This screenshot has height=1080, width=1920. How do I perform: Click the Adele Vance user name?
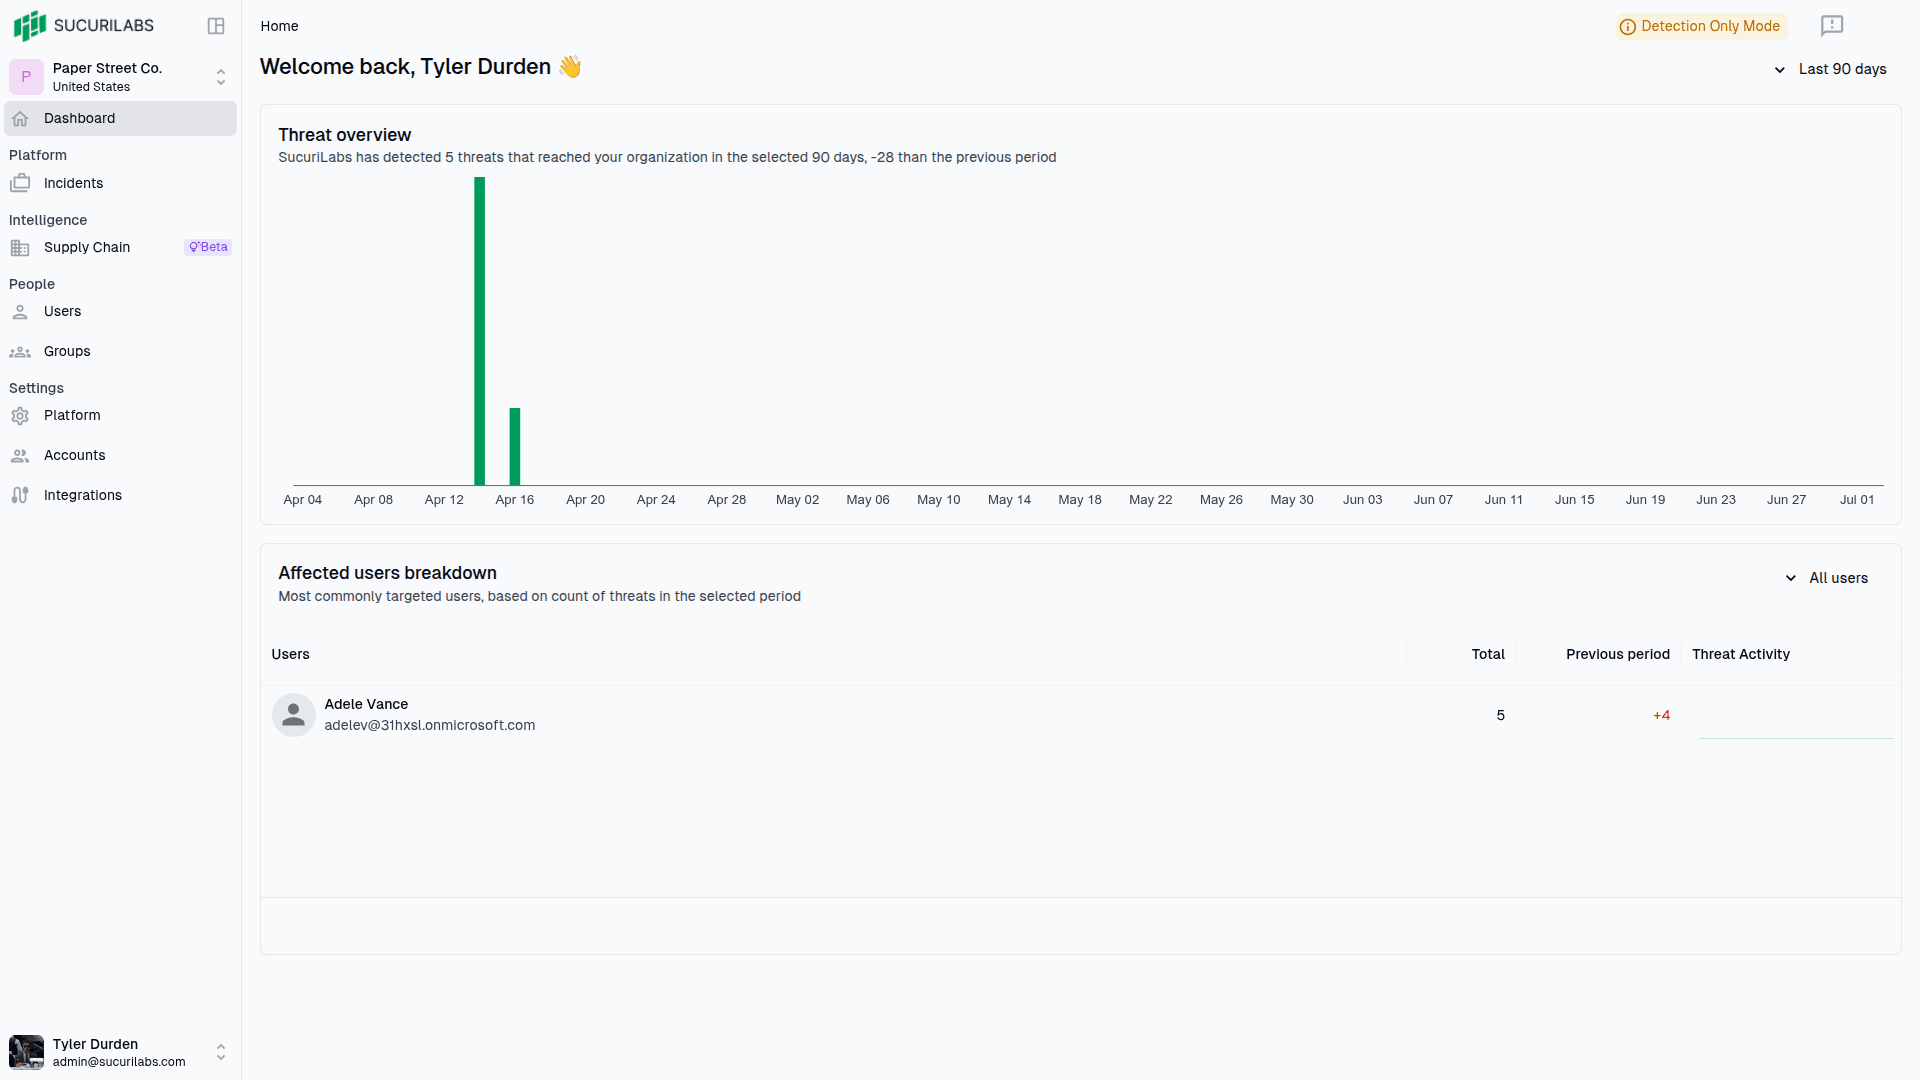366,704
